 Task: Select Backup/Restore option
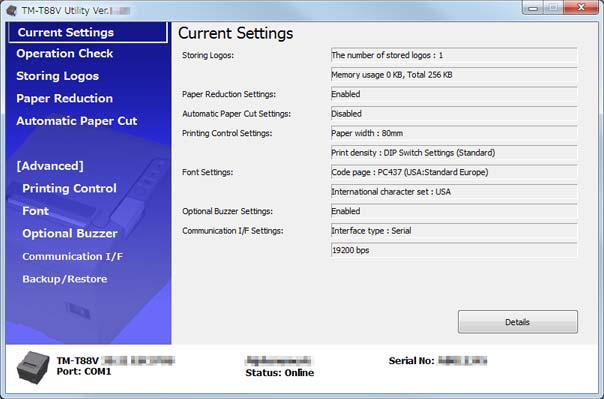(65, 279)
